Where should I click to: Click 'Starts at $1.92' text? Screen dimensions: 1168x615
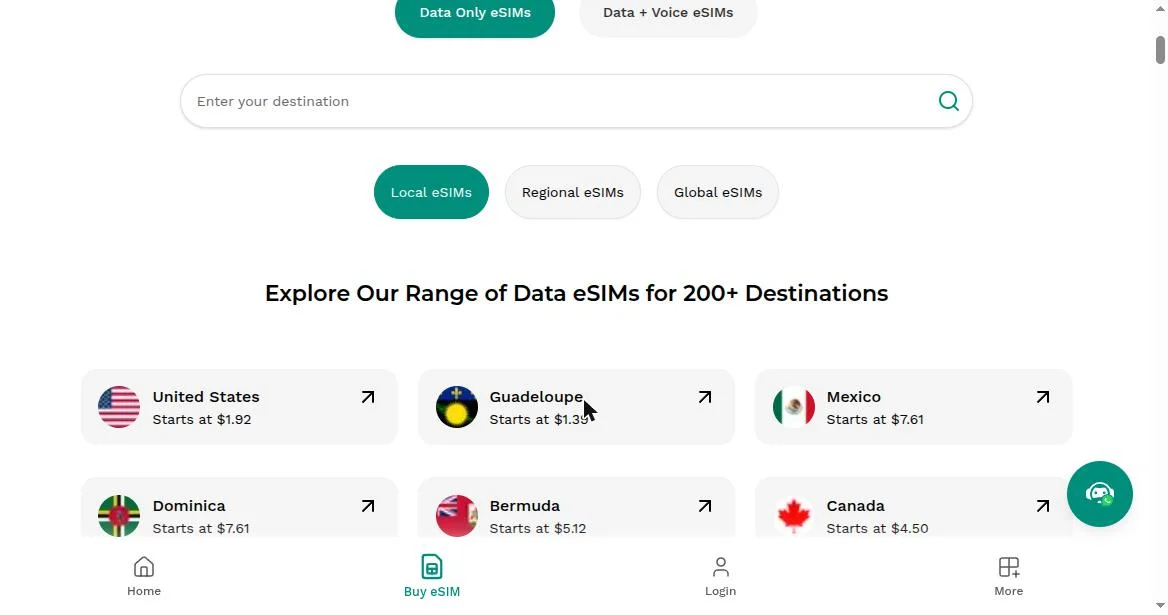point(202,419)
